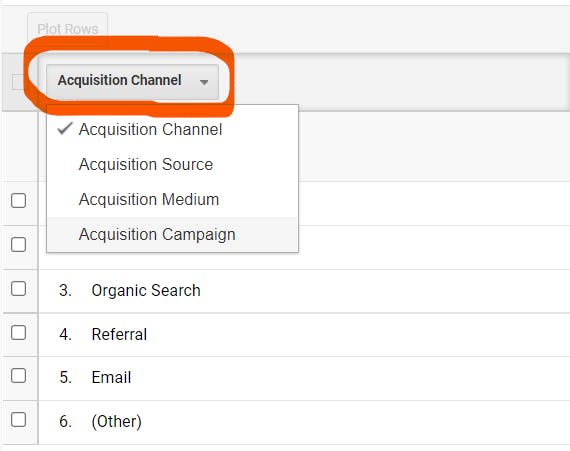Click the Referral channel name
Screen dimensions: 570x451
click(x=119, y=334)
